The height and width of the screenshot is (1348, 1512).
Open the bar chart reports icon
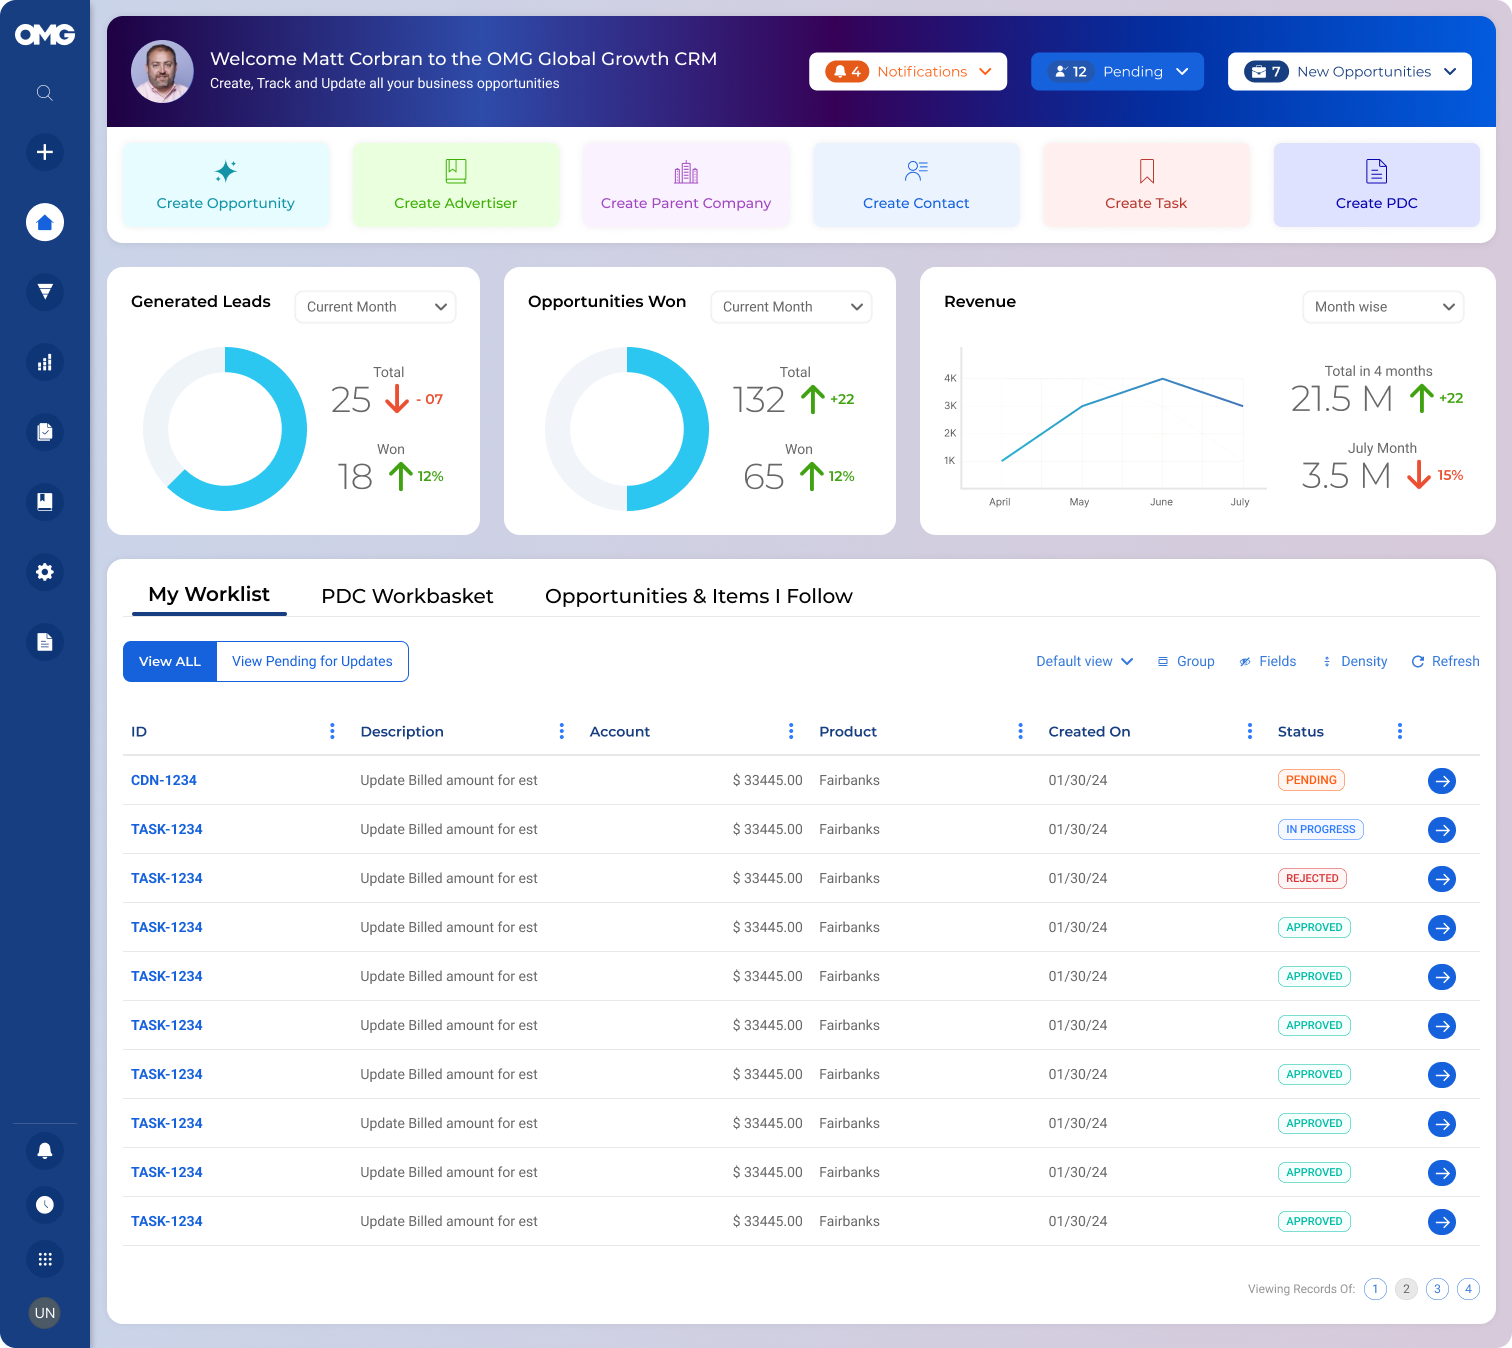point(44,362)
